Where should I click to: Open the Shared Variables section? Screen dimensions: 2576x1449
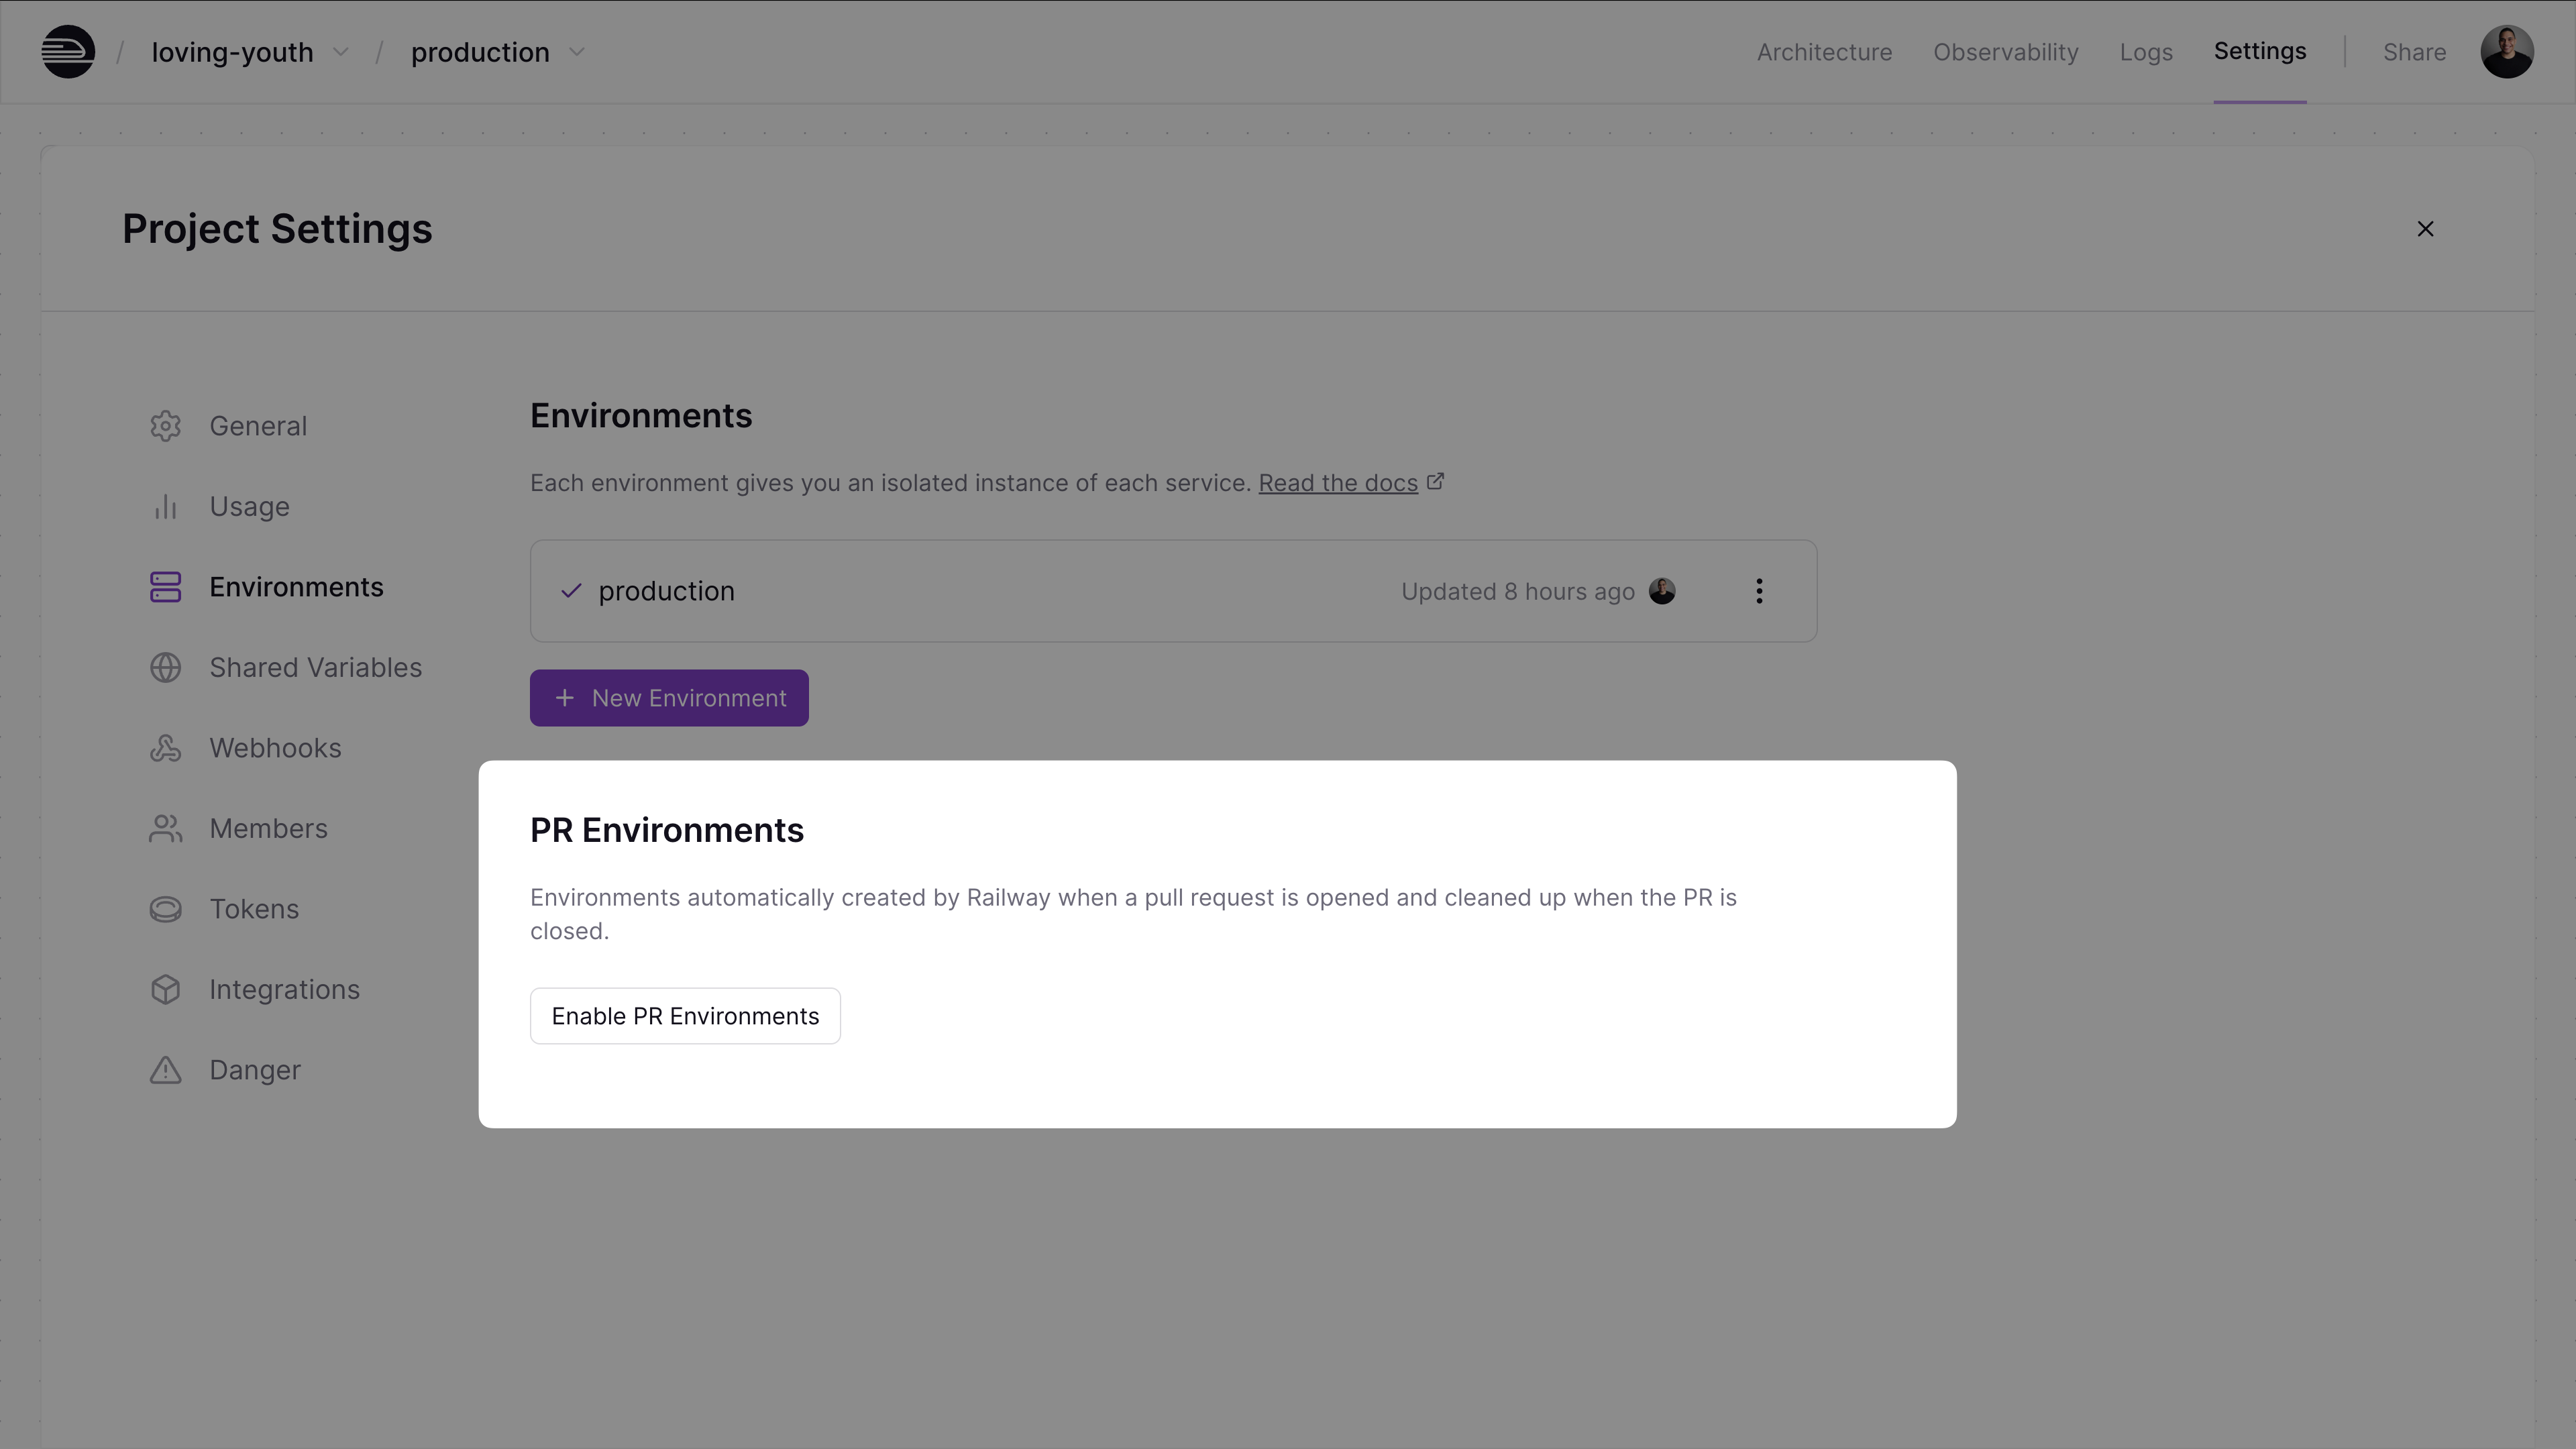pos(315,667)
